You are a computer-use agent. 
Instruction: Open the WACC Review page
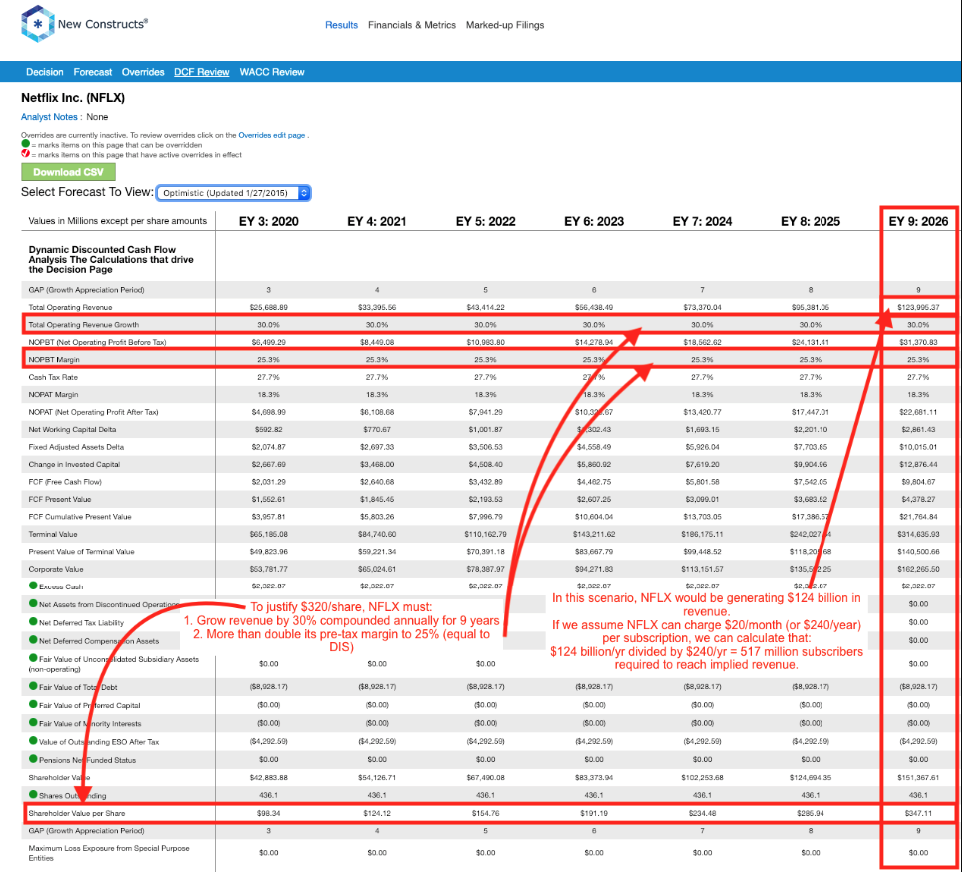(272, 72)
